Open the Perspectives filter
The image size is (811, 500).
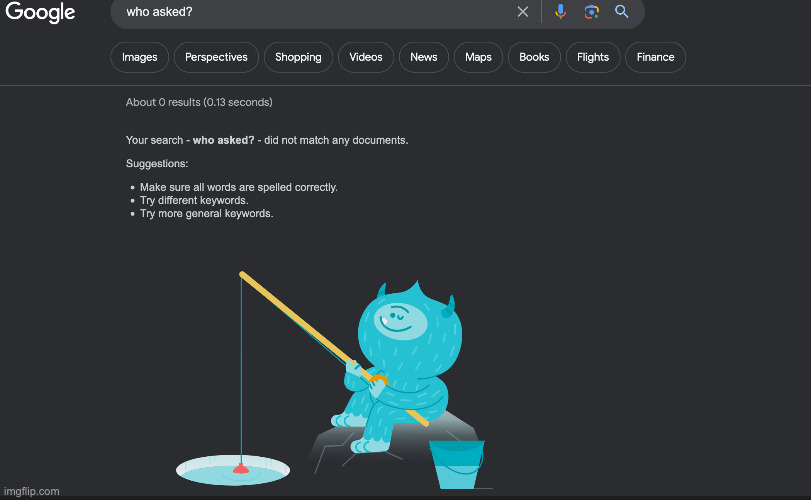216,57
